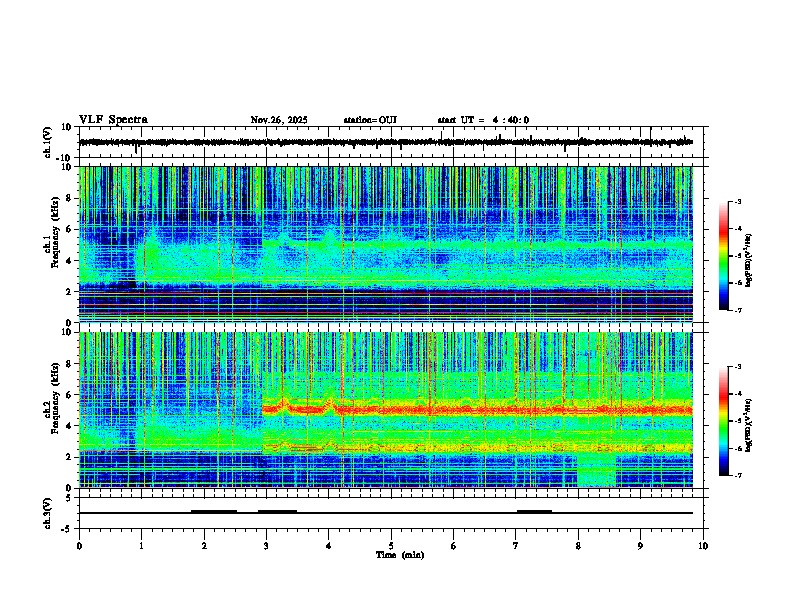This screenshot has height=612, width=792.
Task: Click the ch.3 pulse bar near 7 minutes
Action: (534, 511)
